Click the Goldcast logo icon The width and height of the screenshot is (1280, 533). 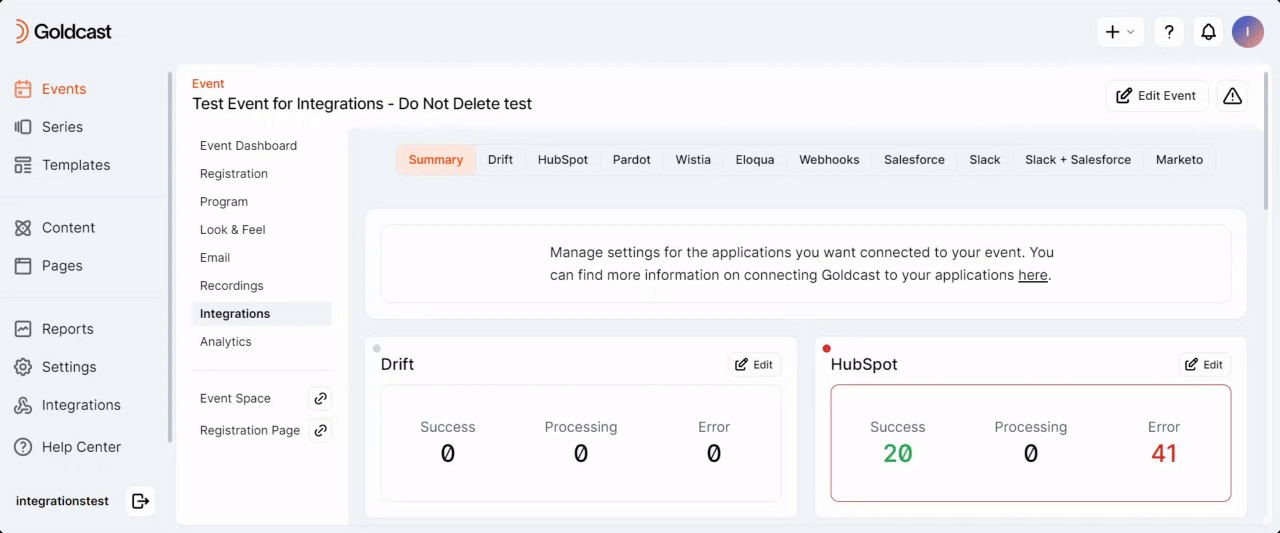[x=21, y=32]
